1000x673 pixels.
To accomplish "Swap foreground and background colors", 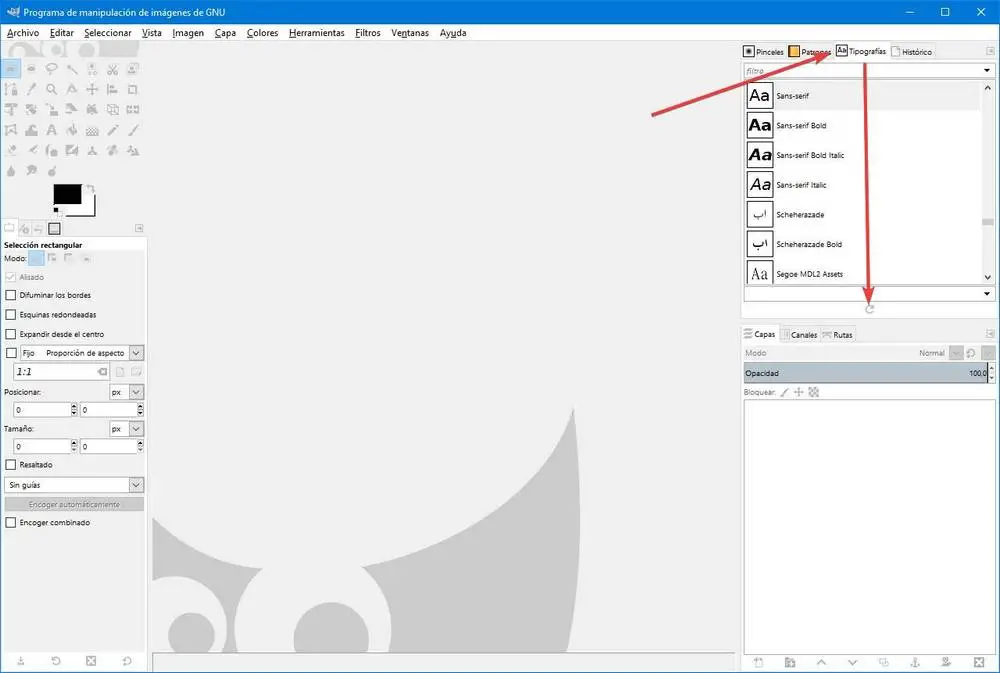I will 91,188.
